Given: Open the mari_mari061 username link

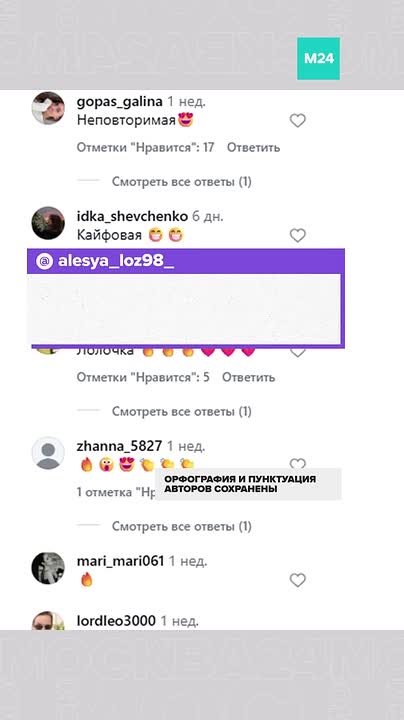Looking at the screenshot, I should click(x=120, y=561).
